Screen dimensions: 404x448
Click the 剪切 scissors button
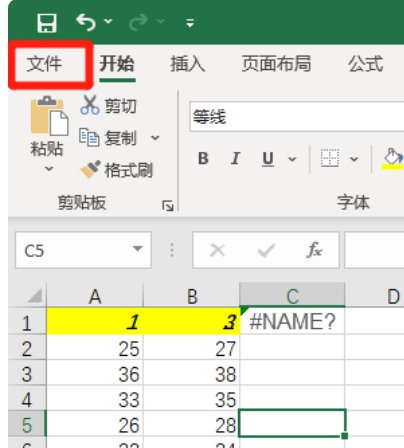point(108,106)
